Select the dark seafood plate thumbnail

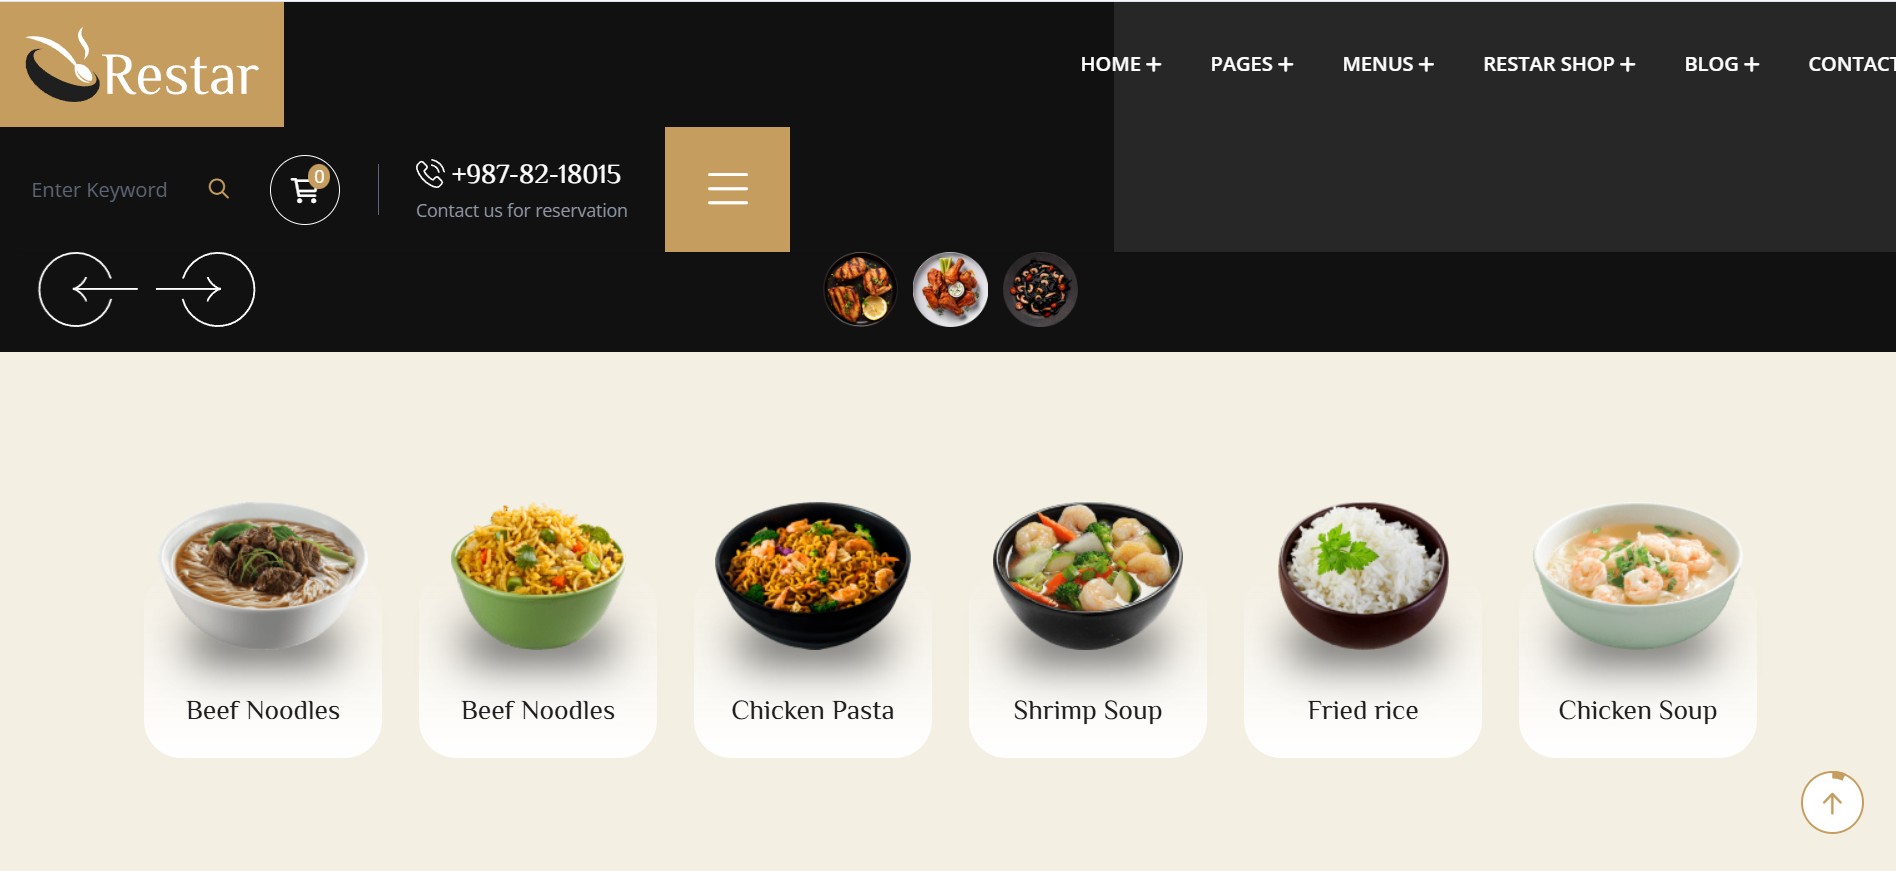[x=1040, y=289]
